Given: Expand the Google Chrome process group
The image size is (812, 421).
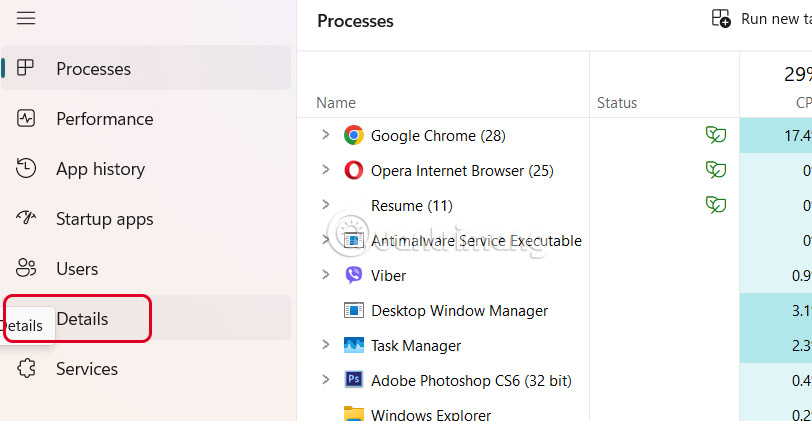Looking at the screenshot, I should click(x=325, y=135).
